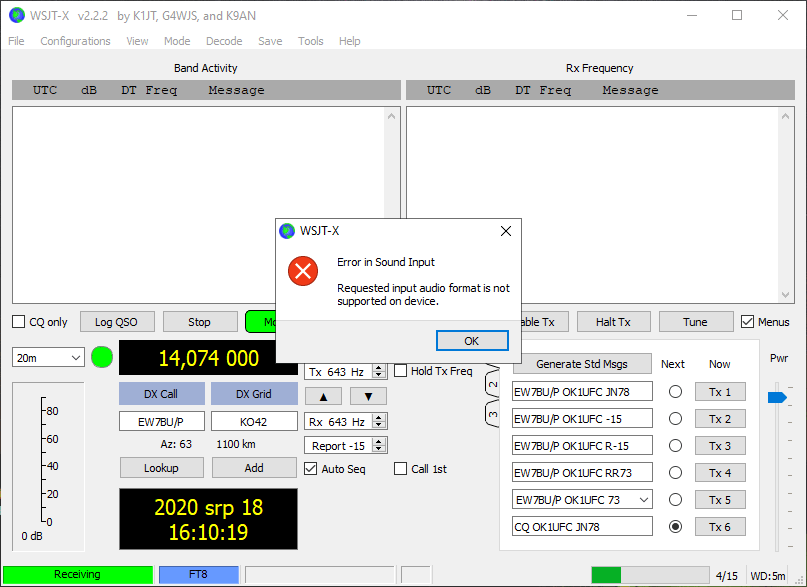
Task: Adjust the Pwr slider handle
Action: pos(777,397)
